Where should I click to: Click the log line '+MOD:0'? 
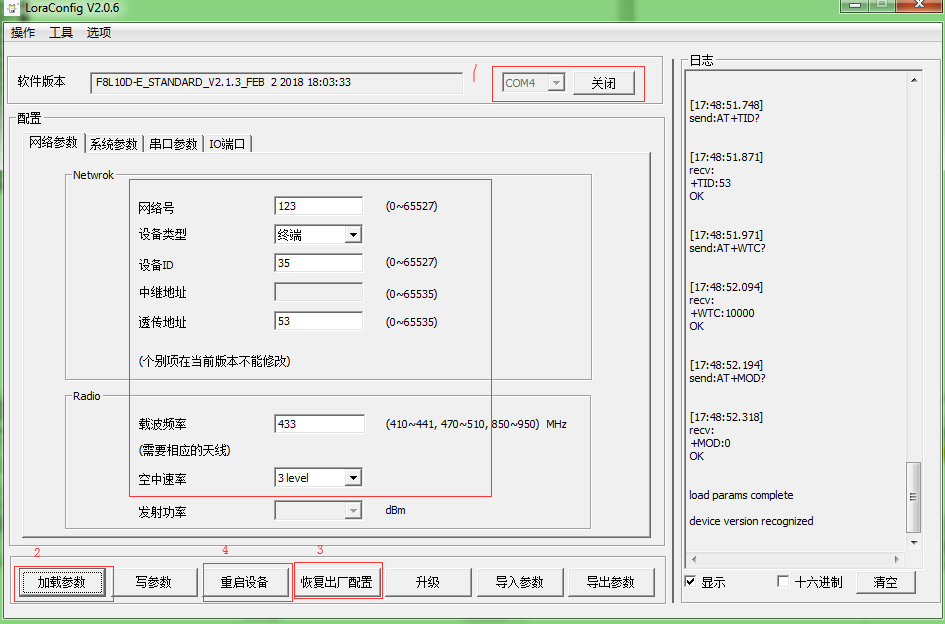(x=710, y=443)
